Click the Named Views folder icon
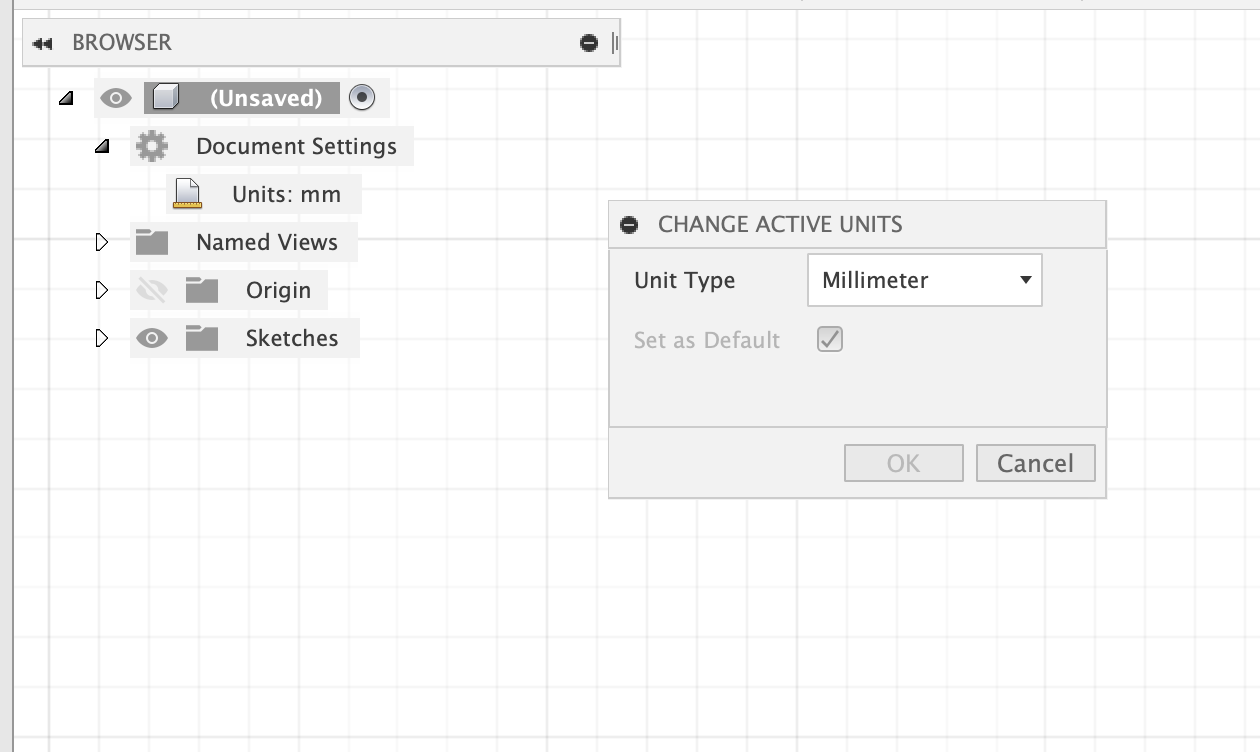Viewport: 1260px width, 752px height. click(x=152, y=242)
